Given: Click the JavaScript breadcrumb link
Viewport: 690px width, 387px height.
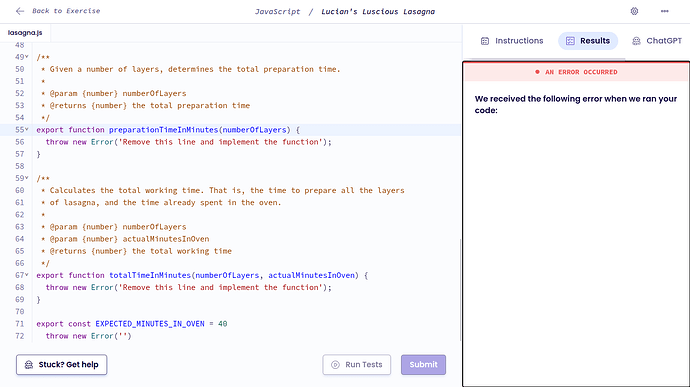Looking at the screenshot, I should coord(278,11).
